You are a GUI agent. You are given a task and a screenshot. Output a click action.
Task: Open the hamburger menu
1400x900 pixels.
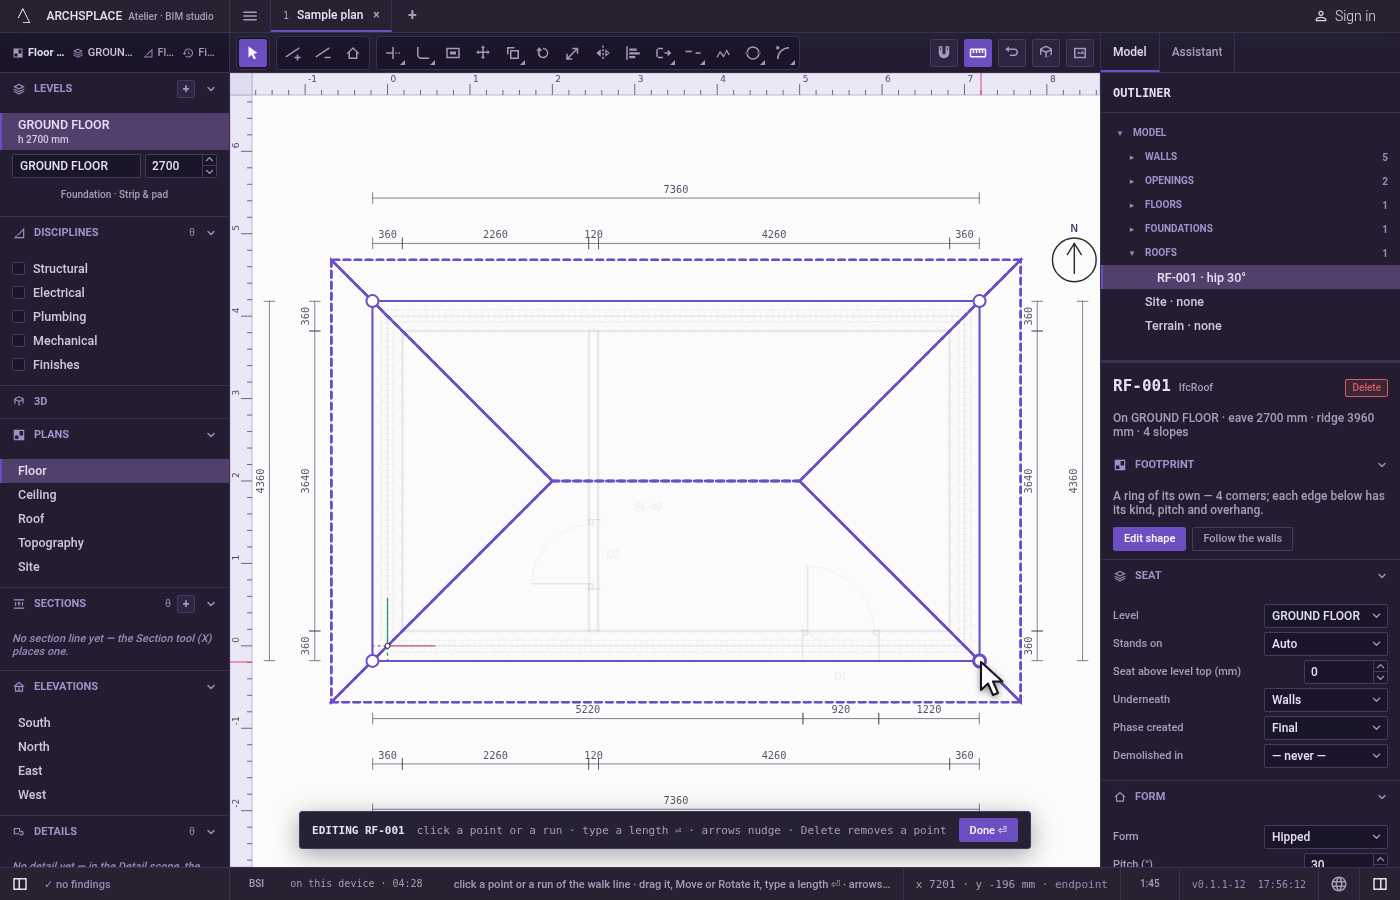[x=250, y=16]
